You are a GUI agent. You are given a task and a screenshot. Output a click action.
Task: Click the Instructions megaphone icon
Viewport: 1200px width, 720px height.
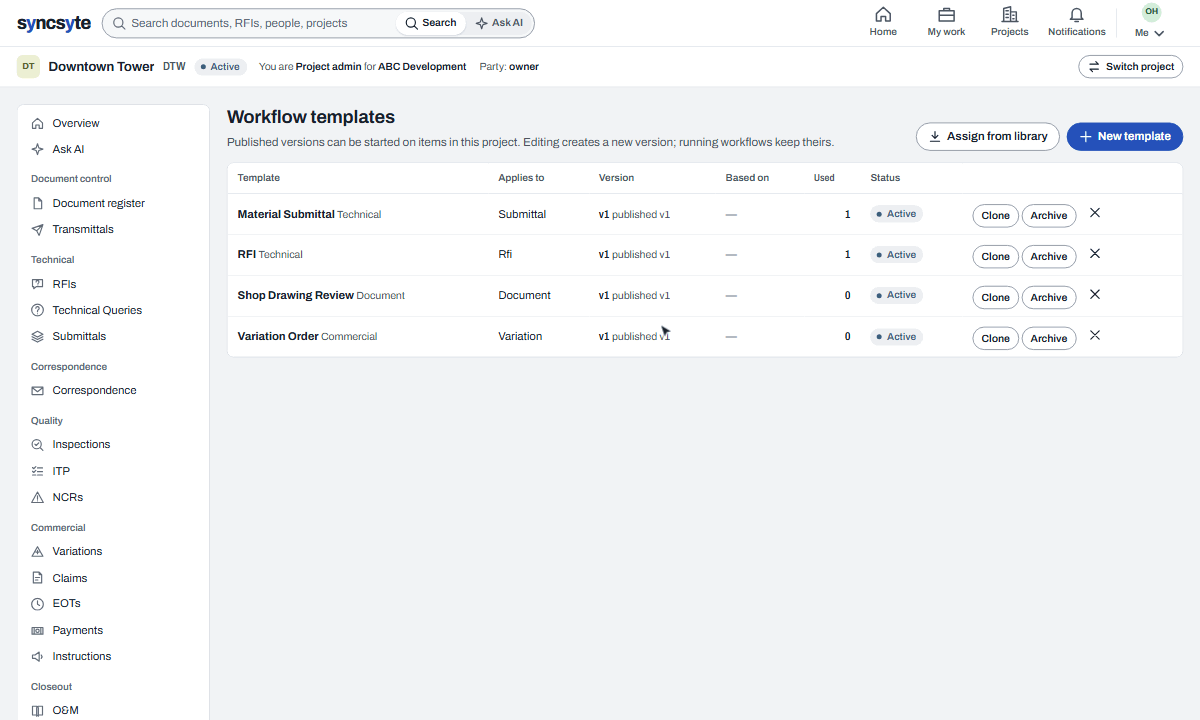38,656
